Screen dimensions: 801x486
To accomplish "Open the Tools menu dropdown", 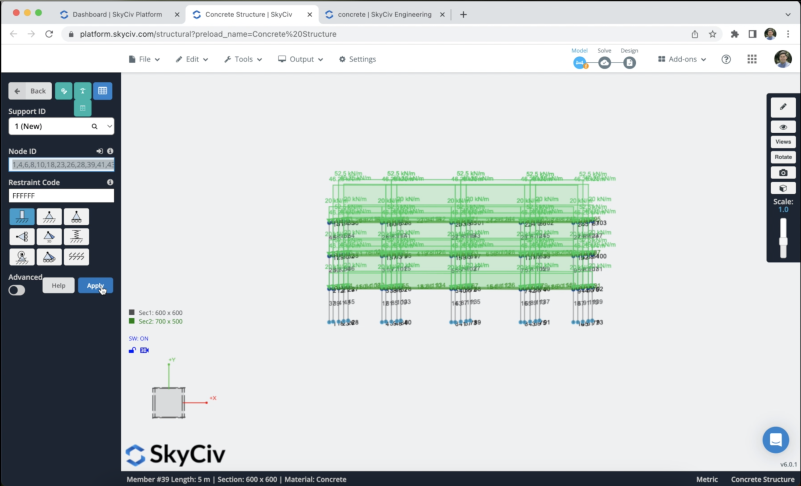I will [243, 59].
